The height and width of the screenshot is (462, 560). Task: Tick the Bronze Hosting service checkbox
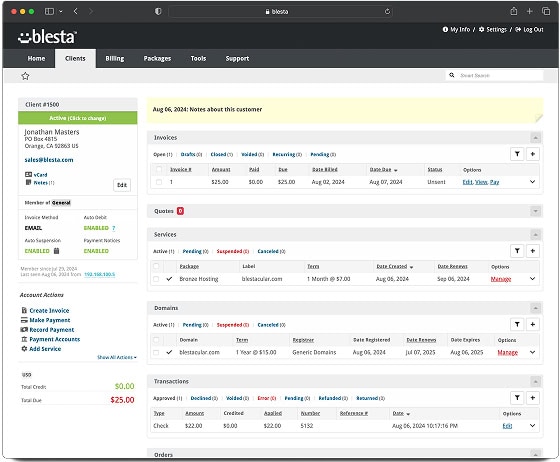click(156, 279)
